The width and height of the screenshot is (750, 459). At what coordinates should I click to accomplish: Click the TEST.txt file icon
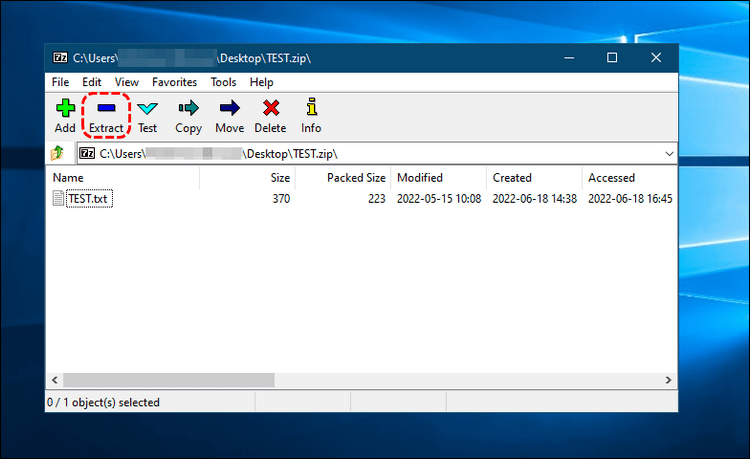tap(58, 198)
